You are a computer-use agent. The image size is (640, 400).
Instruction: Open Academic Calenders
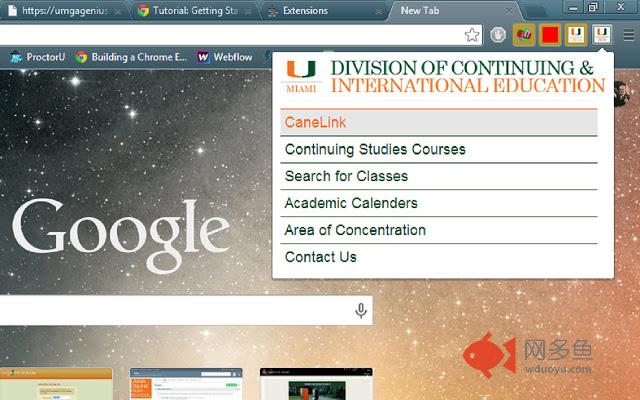tap(439, 203)
